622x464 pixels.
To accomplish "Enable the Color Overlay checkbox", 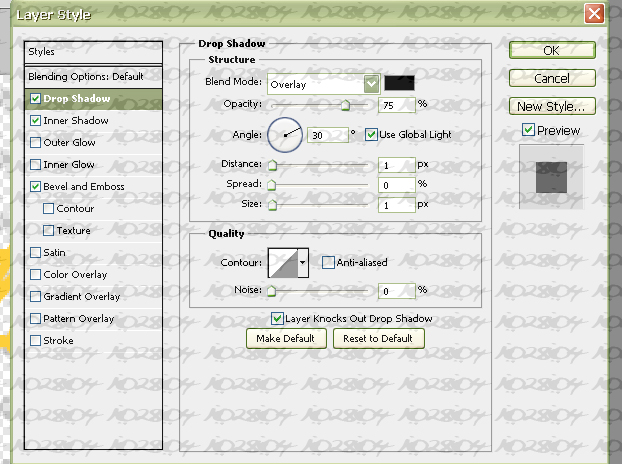I will (x=35, y=274).
